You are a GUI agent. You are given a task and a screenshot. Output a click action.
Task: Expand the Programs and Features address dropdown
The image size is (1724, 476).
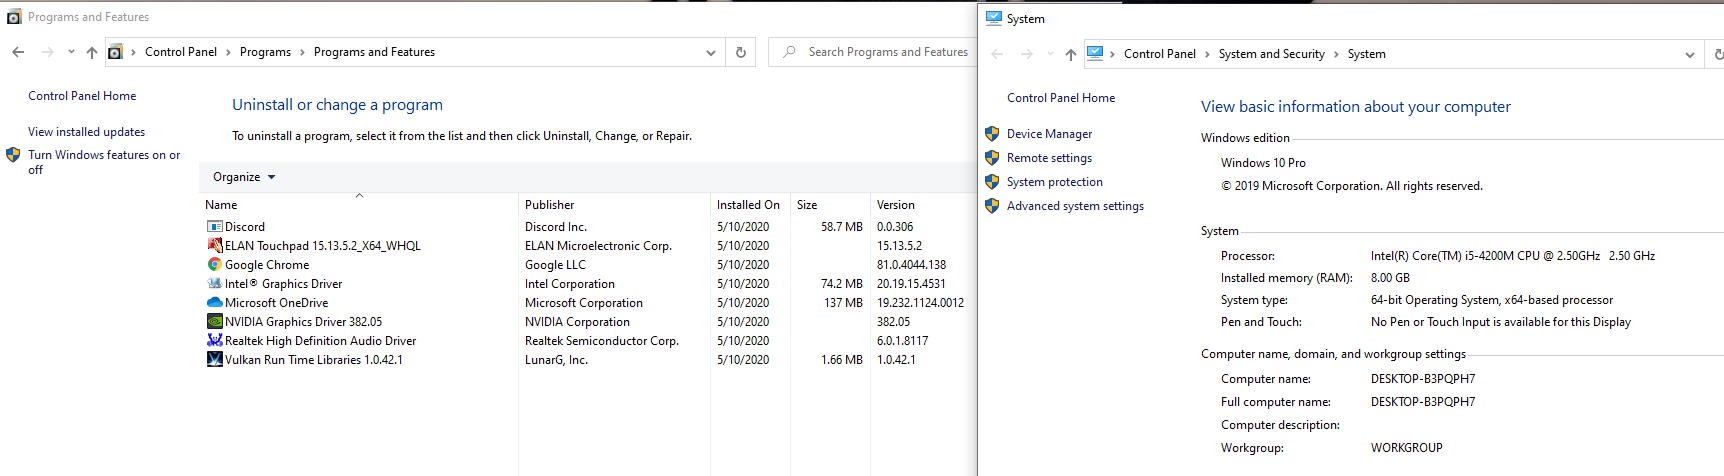click(711, 52)
